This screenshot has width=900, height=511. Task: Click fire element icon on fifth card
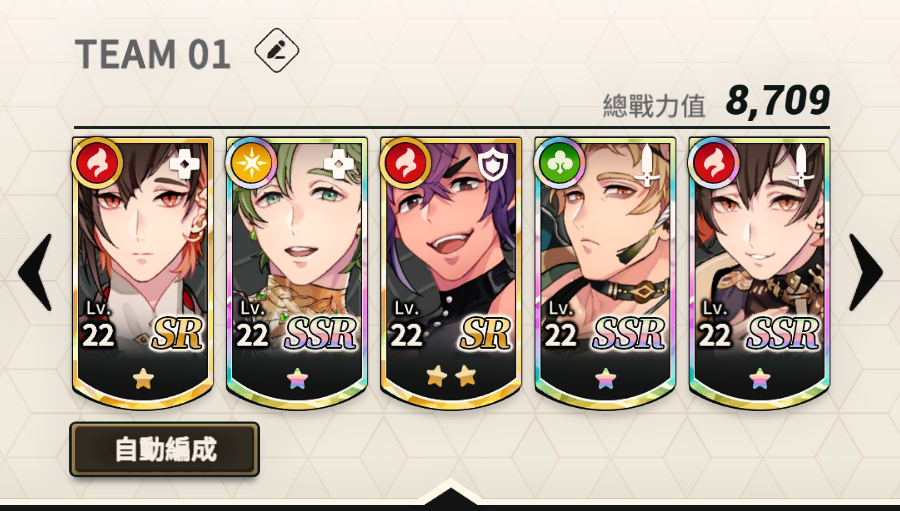[713, 162]
